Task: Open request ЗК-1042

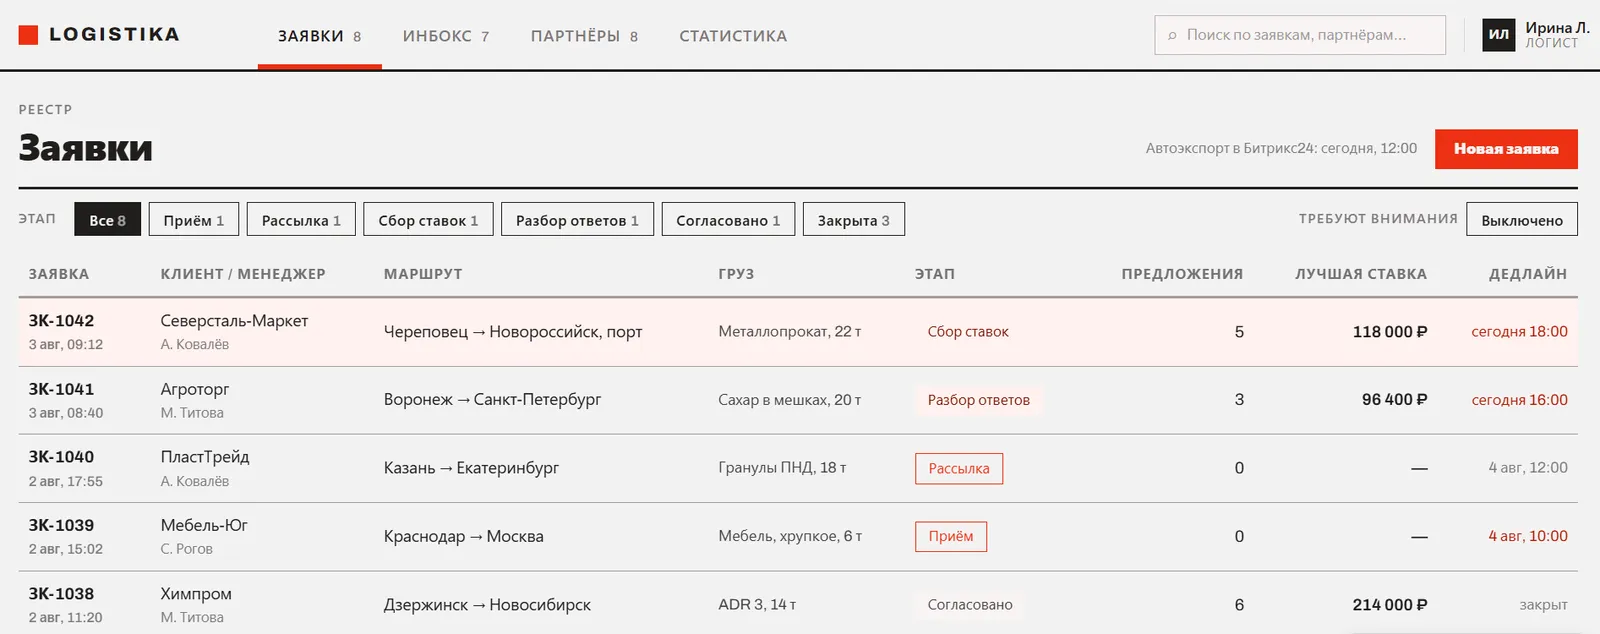Action: click(x=61, y=321)
